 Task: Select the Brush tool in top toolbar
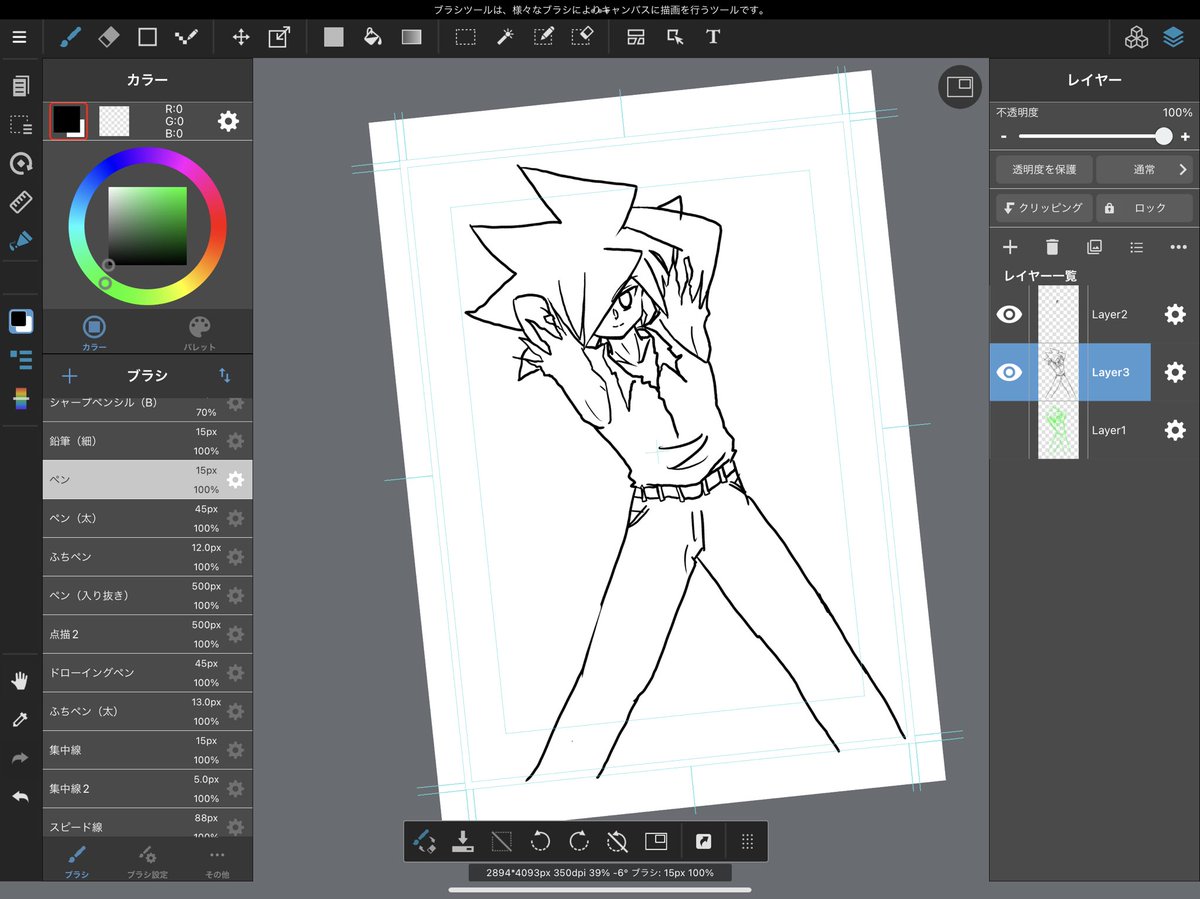pos(70,37)
